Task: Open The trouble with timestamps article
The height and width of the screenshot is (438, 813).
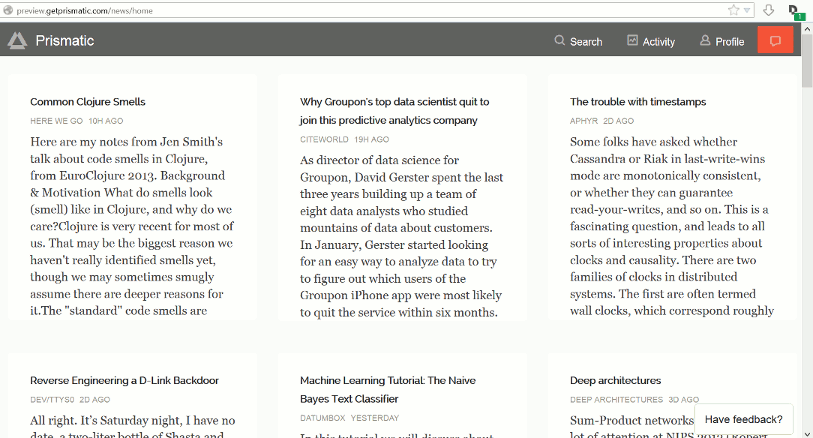Action: (x=638, y=102)
